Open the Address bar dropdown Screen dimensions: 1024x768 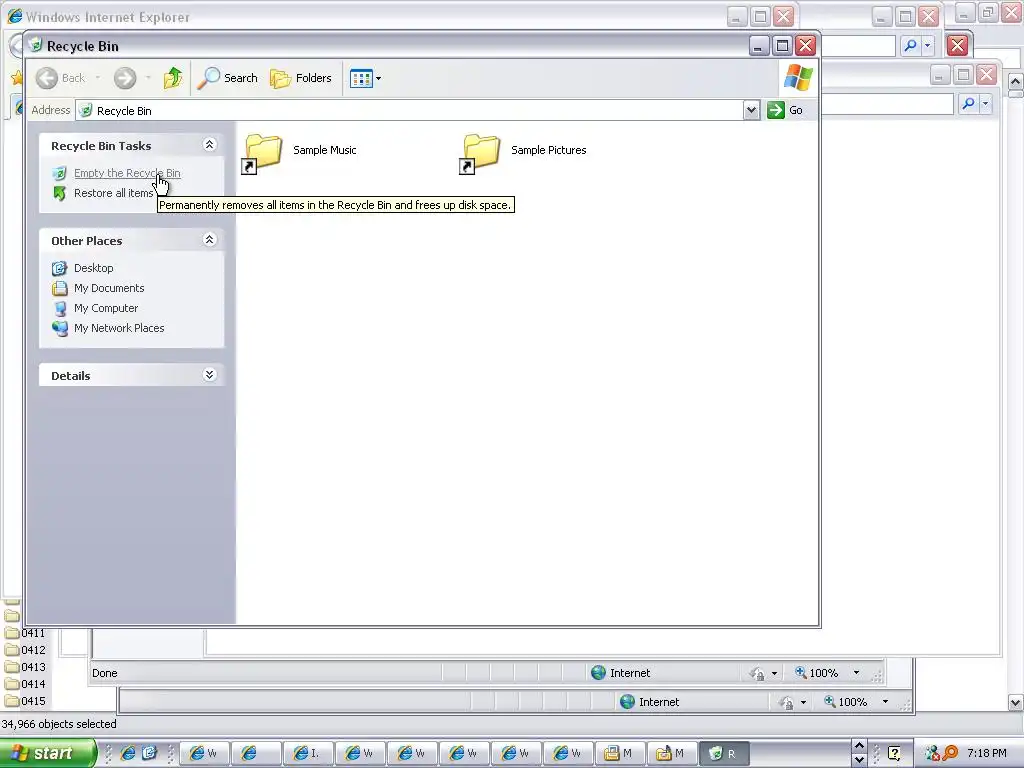click(x=751, y=110)
